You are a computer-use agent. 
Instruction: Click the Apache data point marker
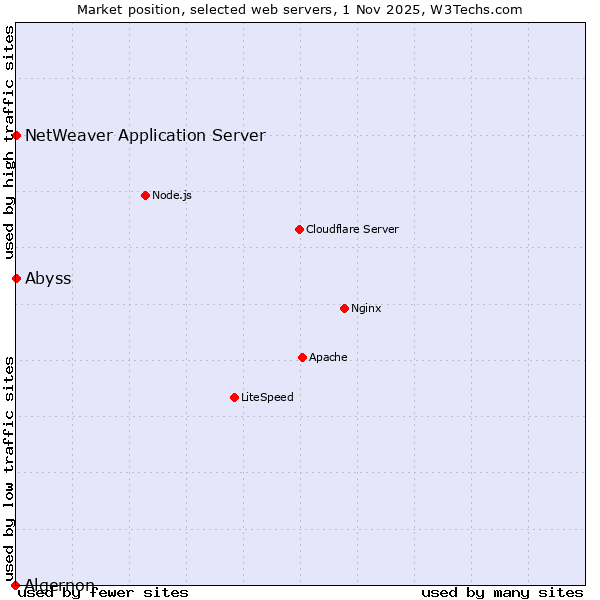coord(302,357)
